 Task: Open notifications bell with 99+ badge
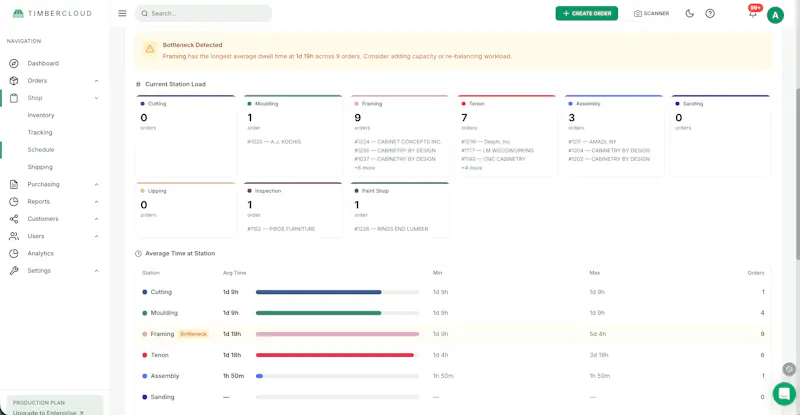coord(753,13)
